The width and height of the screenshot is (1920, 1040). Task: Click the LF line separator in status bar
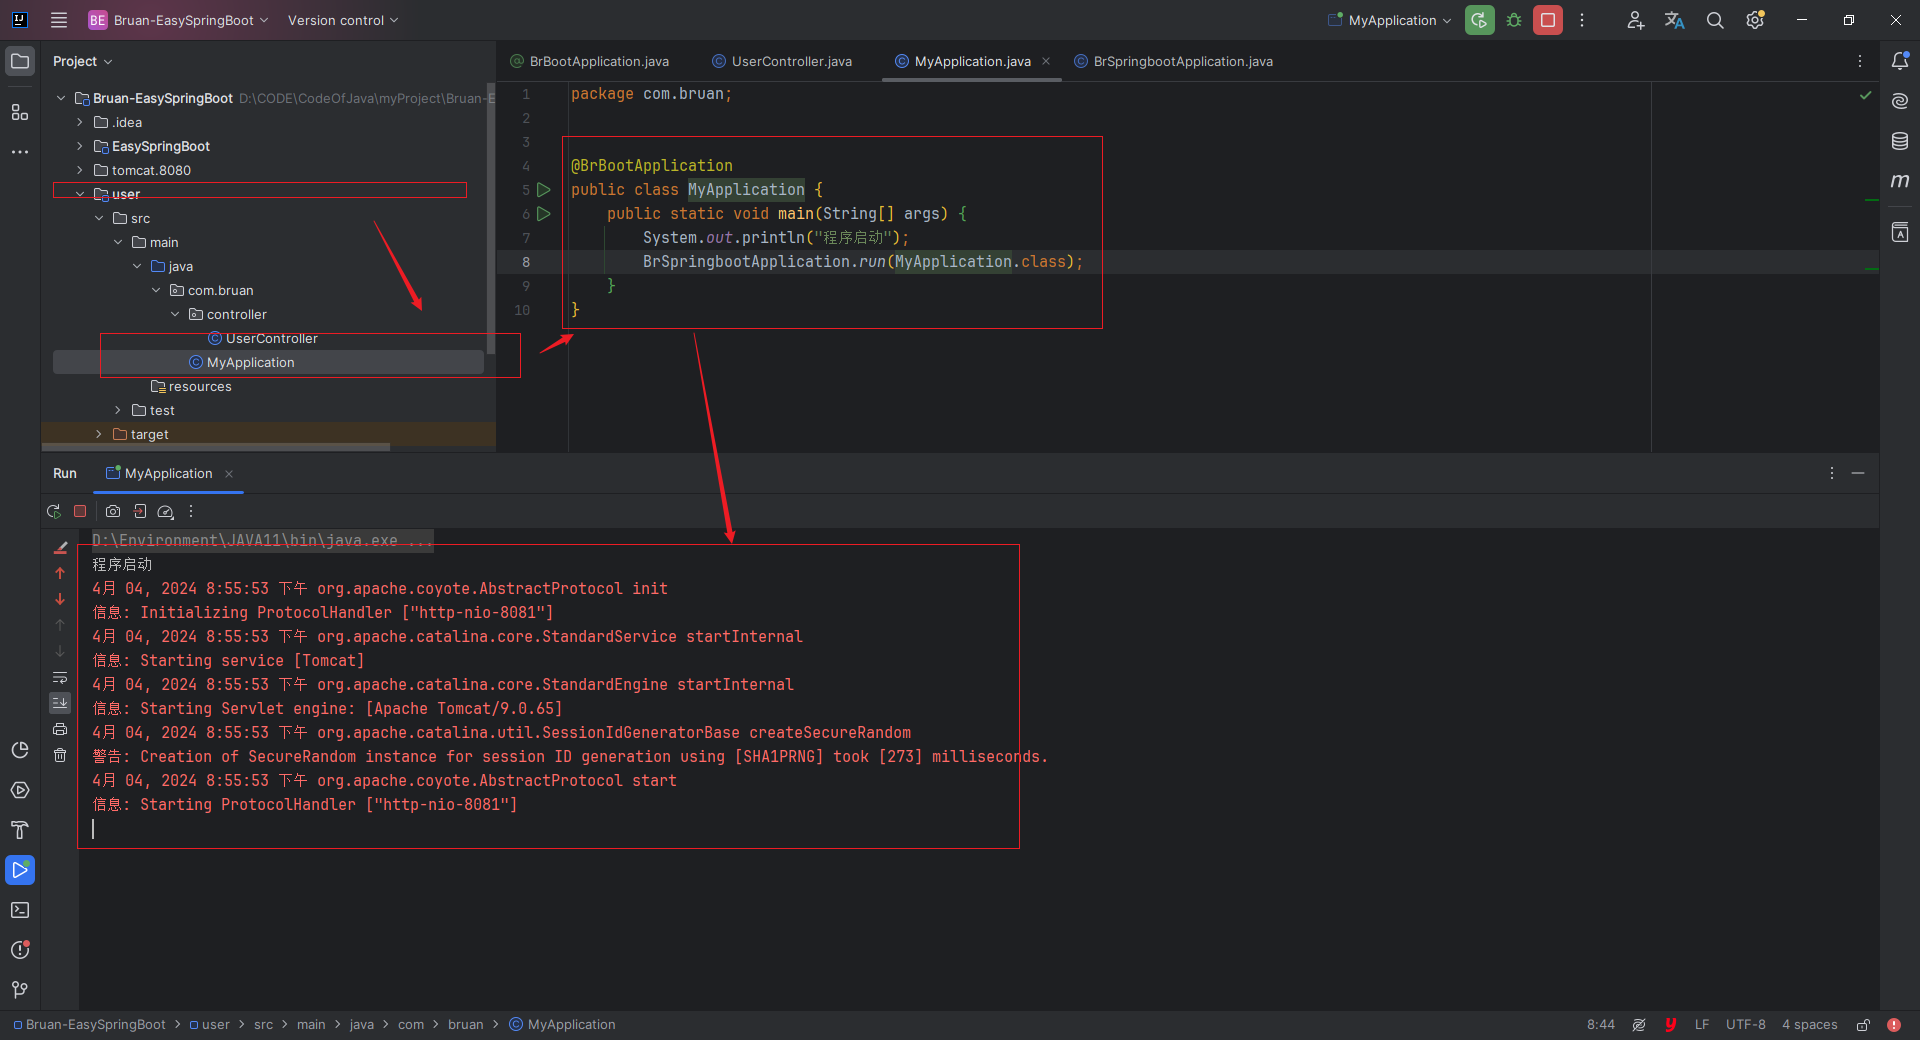click(x=1702, y=1025)
